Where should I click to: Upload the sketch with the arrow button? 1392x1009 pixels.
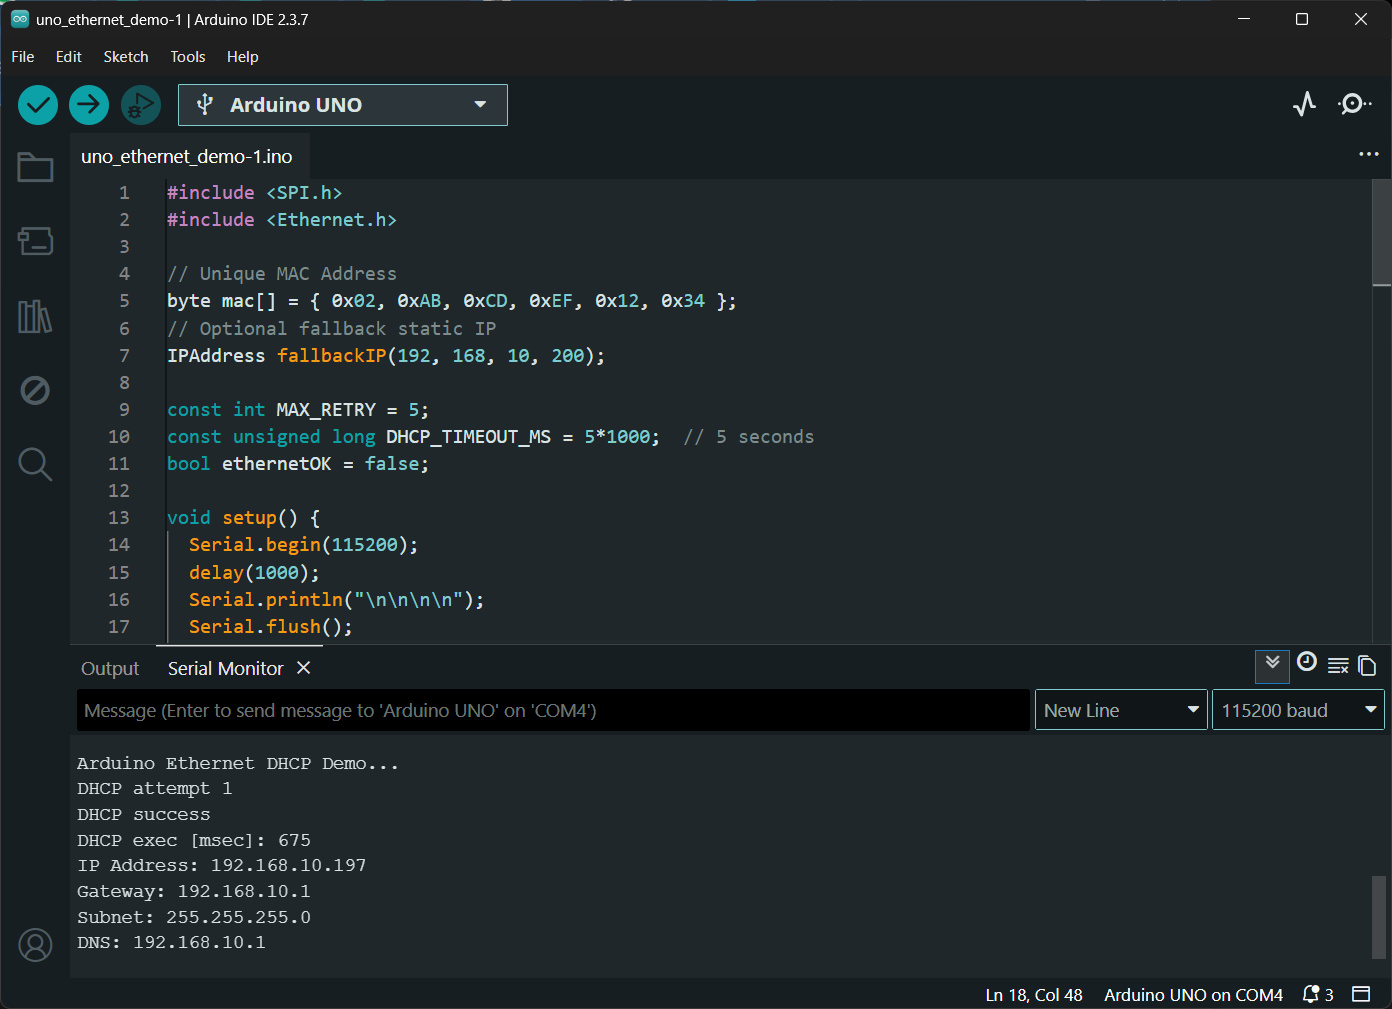coord(89,105)
